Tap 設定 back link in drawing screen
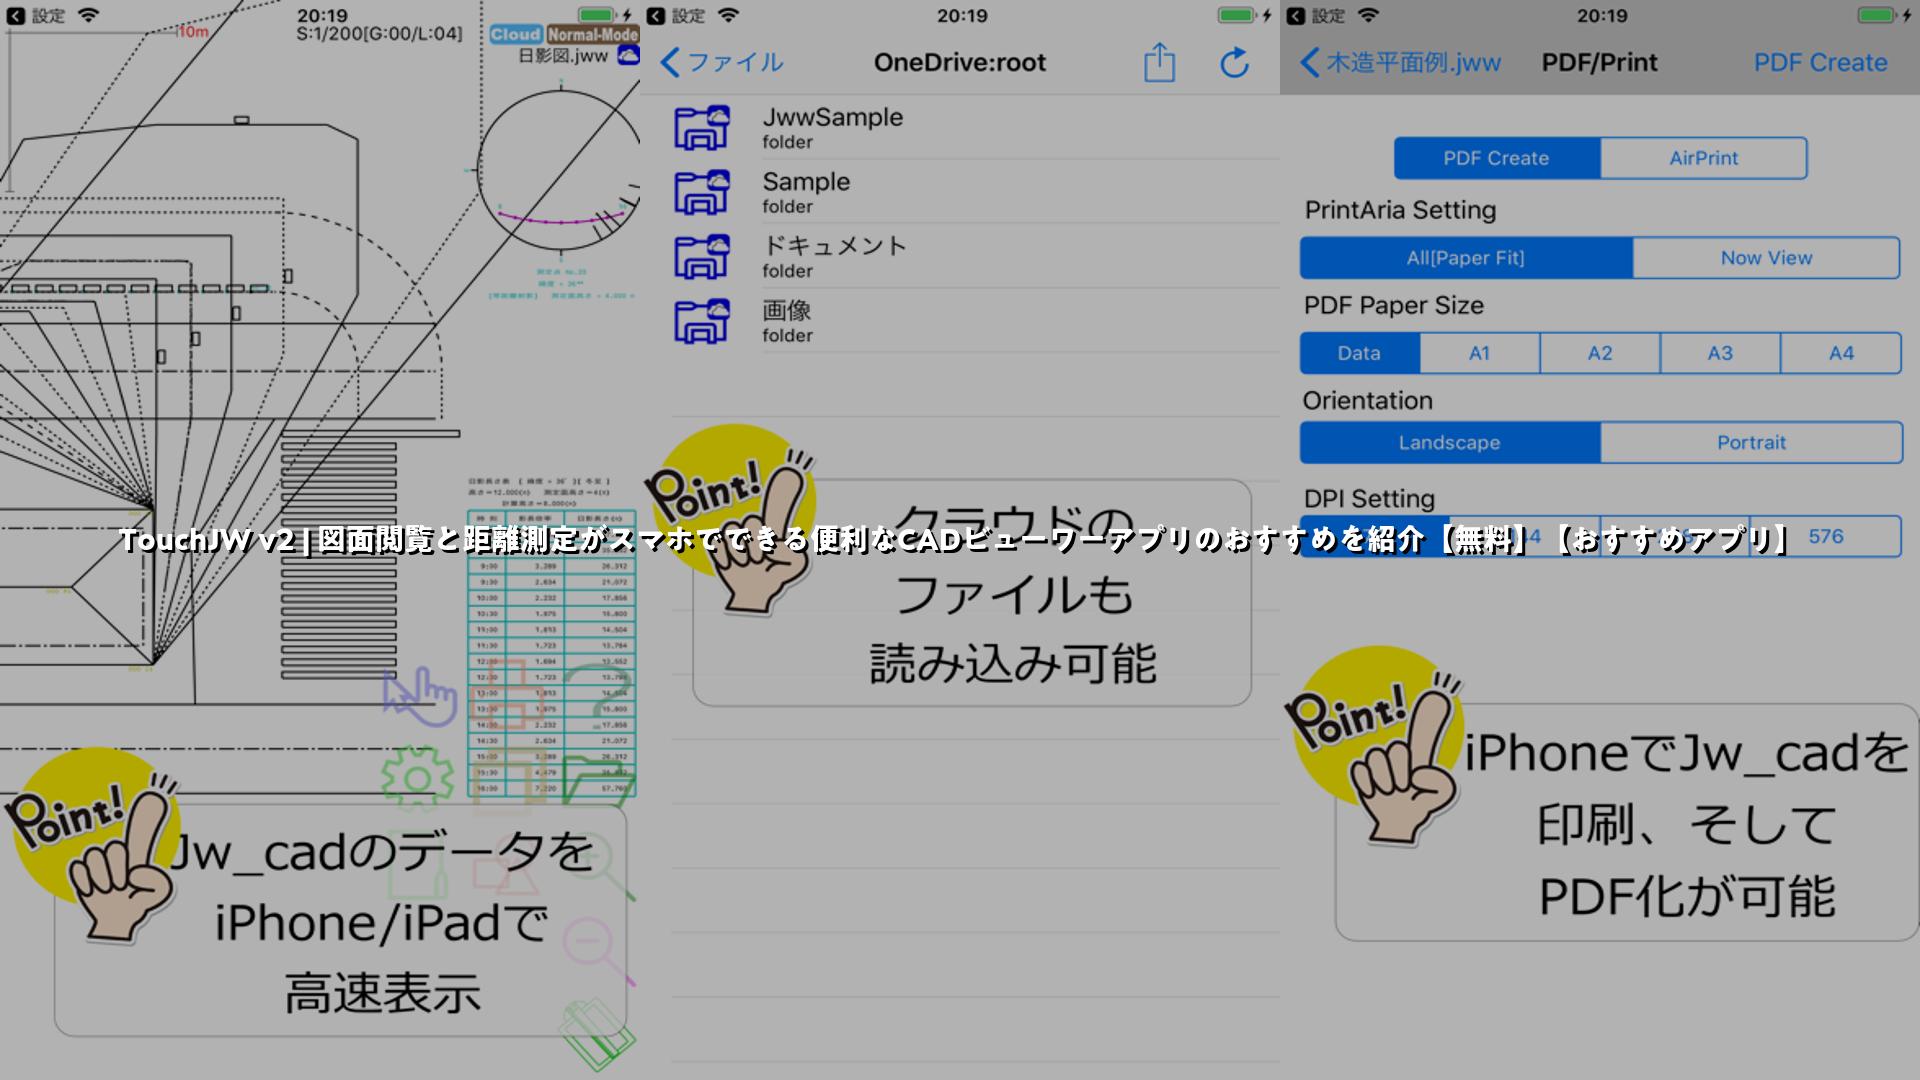Screen dimensions: 1920x1080 pyautogui.click(x=36, y=16)
